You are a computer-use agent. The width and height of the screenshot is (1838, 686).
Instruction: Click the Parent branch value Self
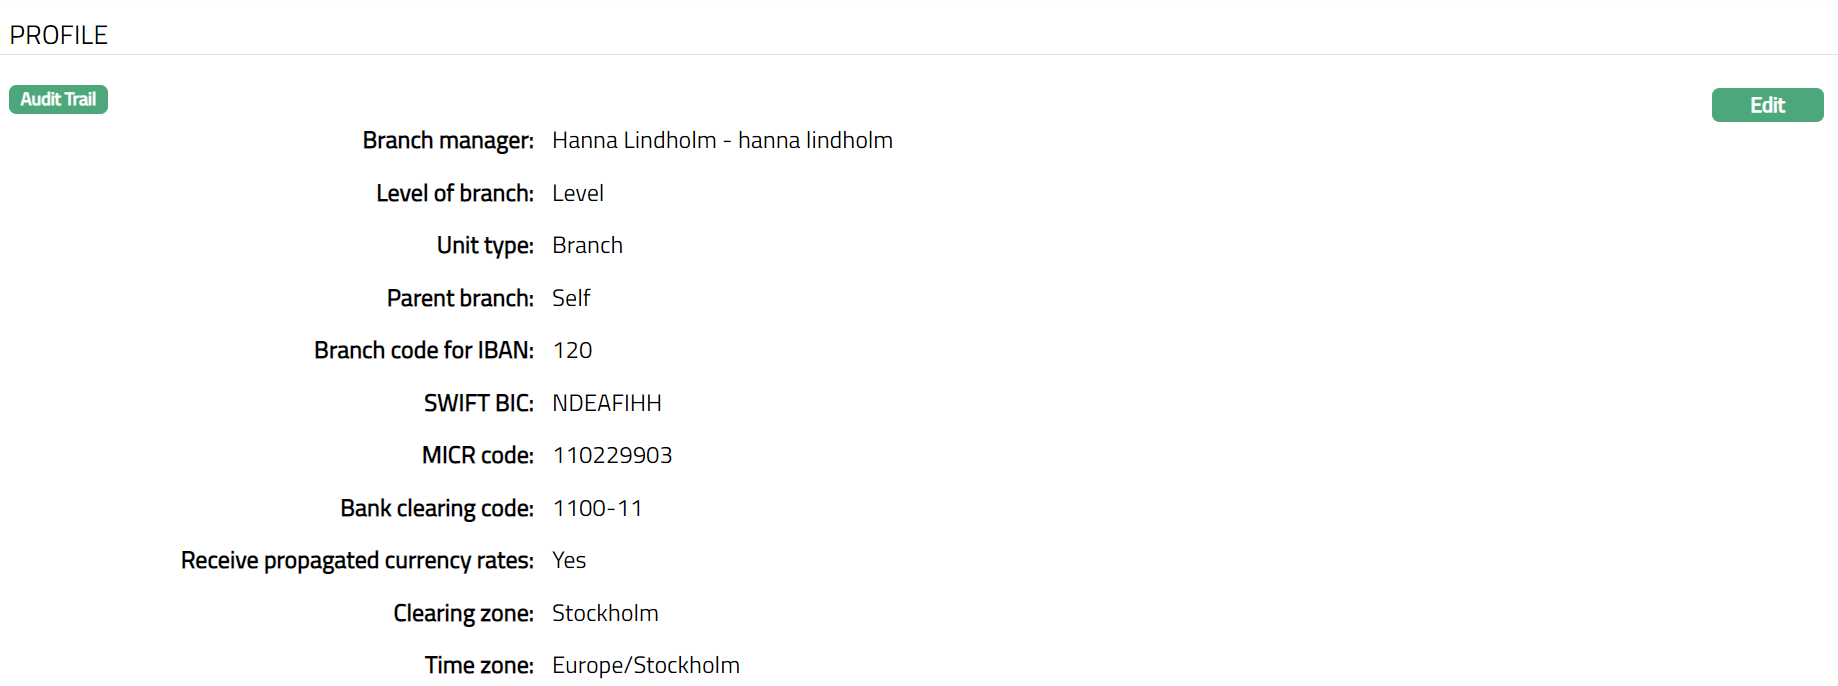click(571, 298)
